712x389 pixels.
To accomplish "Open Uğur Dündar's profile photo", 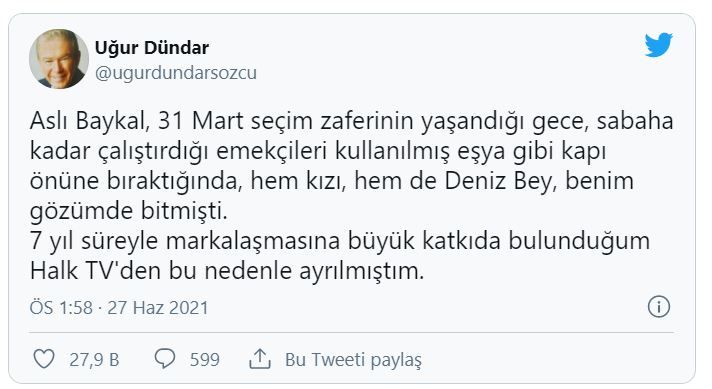I will click(x=59, y=59).
